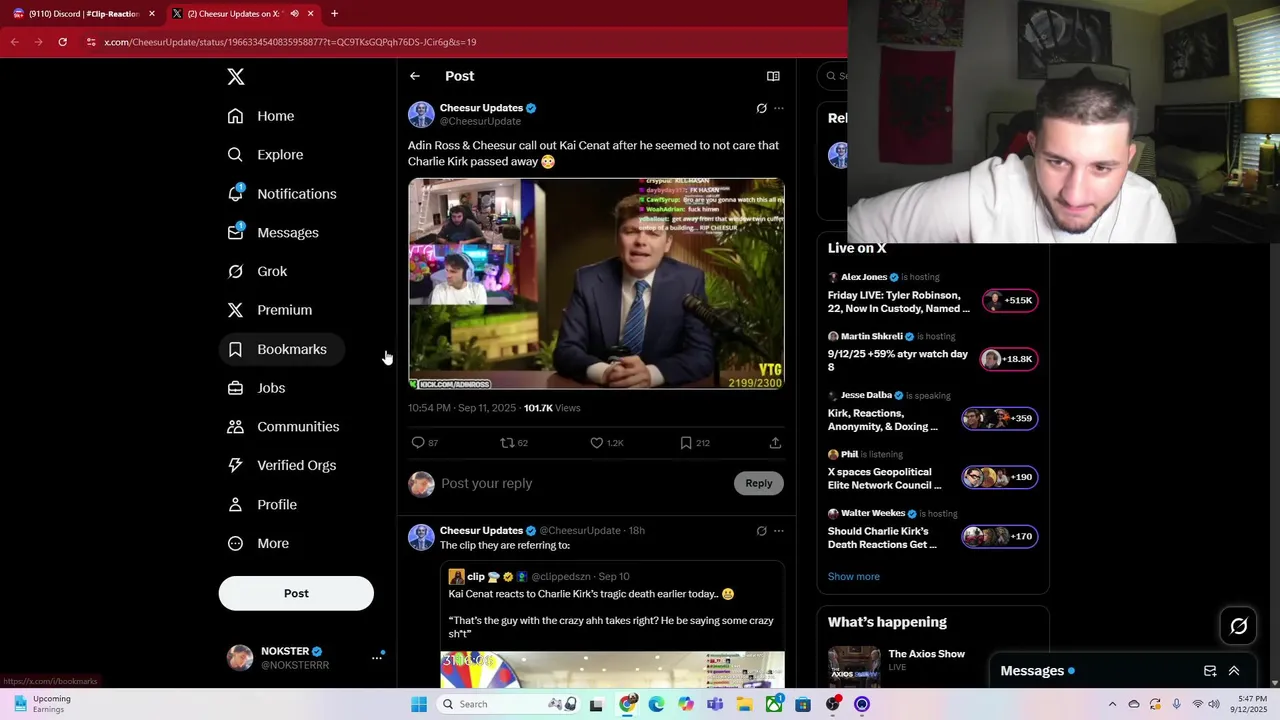This screenshot has height=720, width=1280.
Task: Click Show more under Live on X
Action: (854, 577)
